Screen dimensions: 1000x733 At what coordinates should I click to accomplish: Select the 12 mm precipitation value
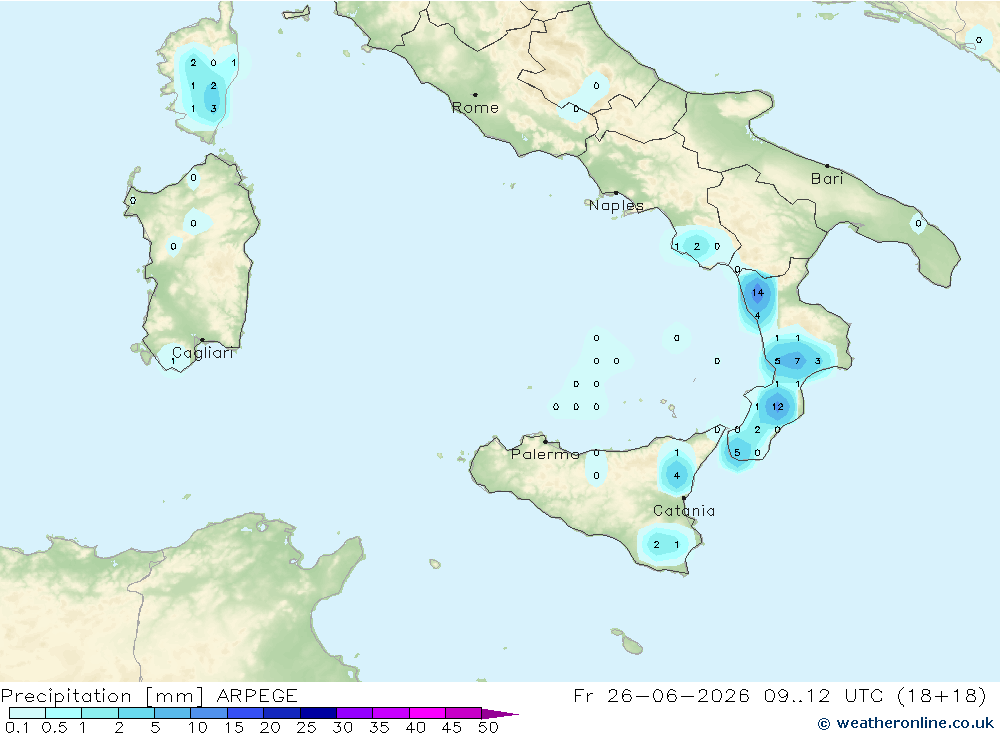(x=777, y=406)
